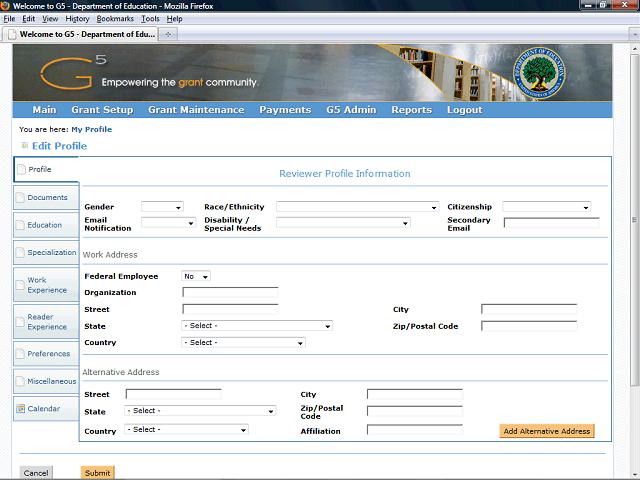Open the Grant Maintenance menu

[x=196, y=110]
